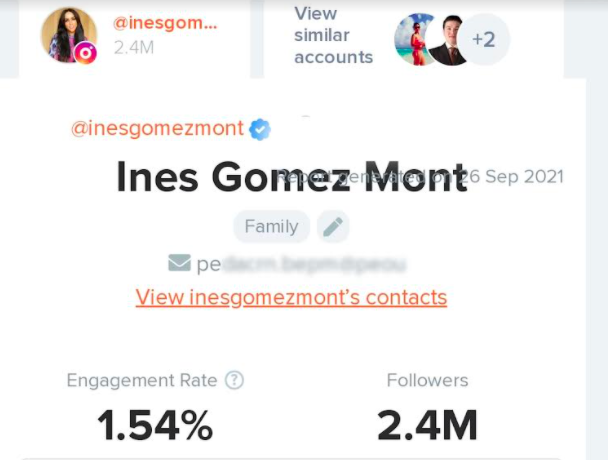Viewport: 608px width, 460px height.
Task: Click the 1.54% engagement rate value
Action: coord(155,425)
